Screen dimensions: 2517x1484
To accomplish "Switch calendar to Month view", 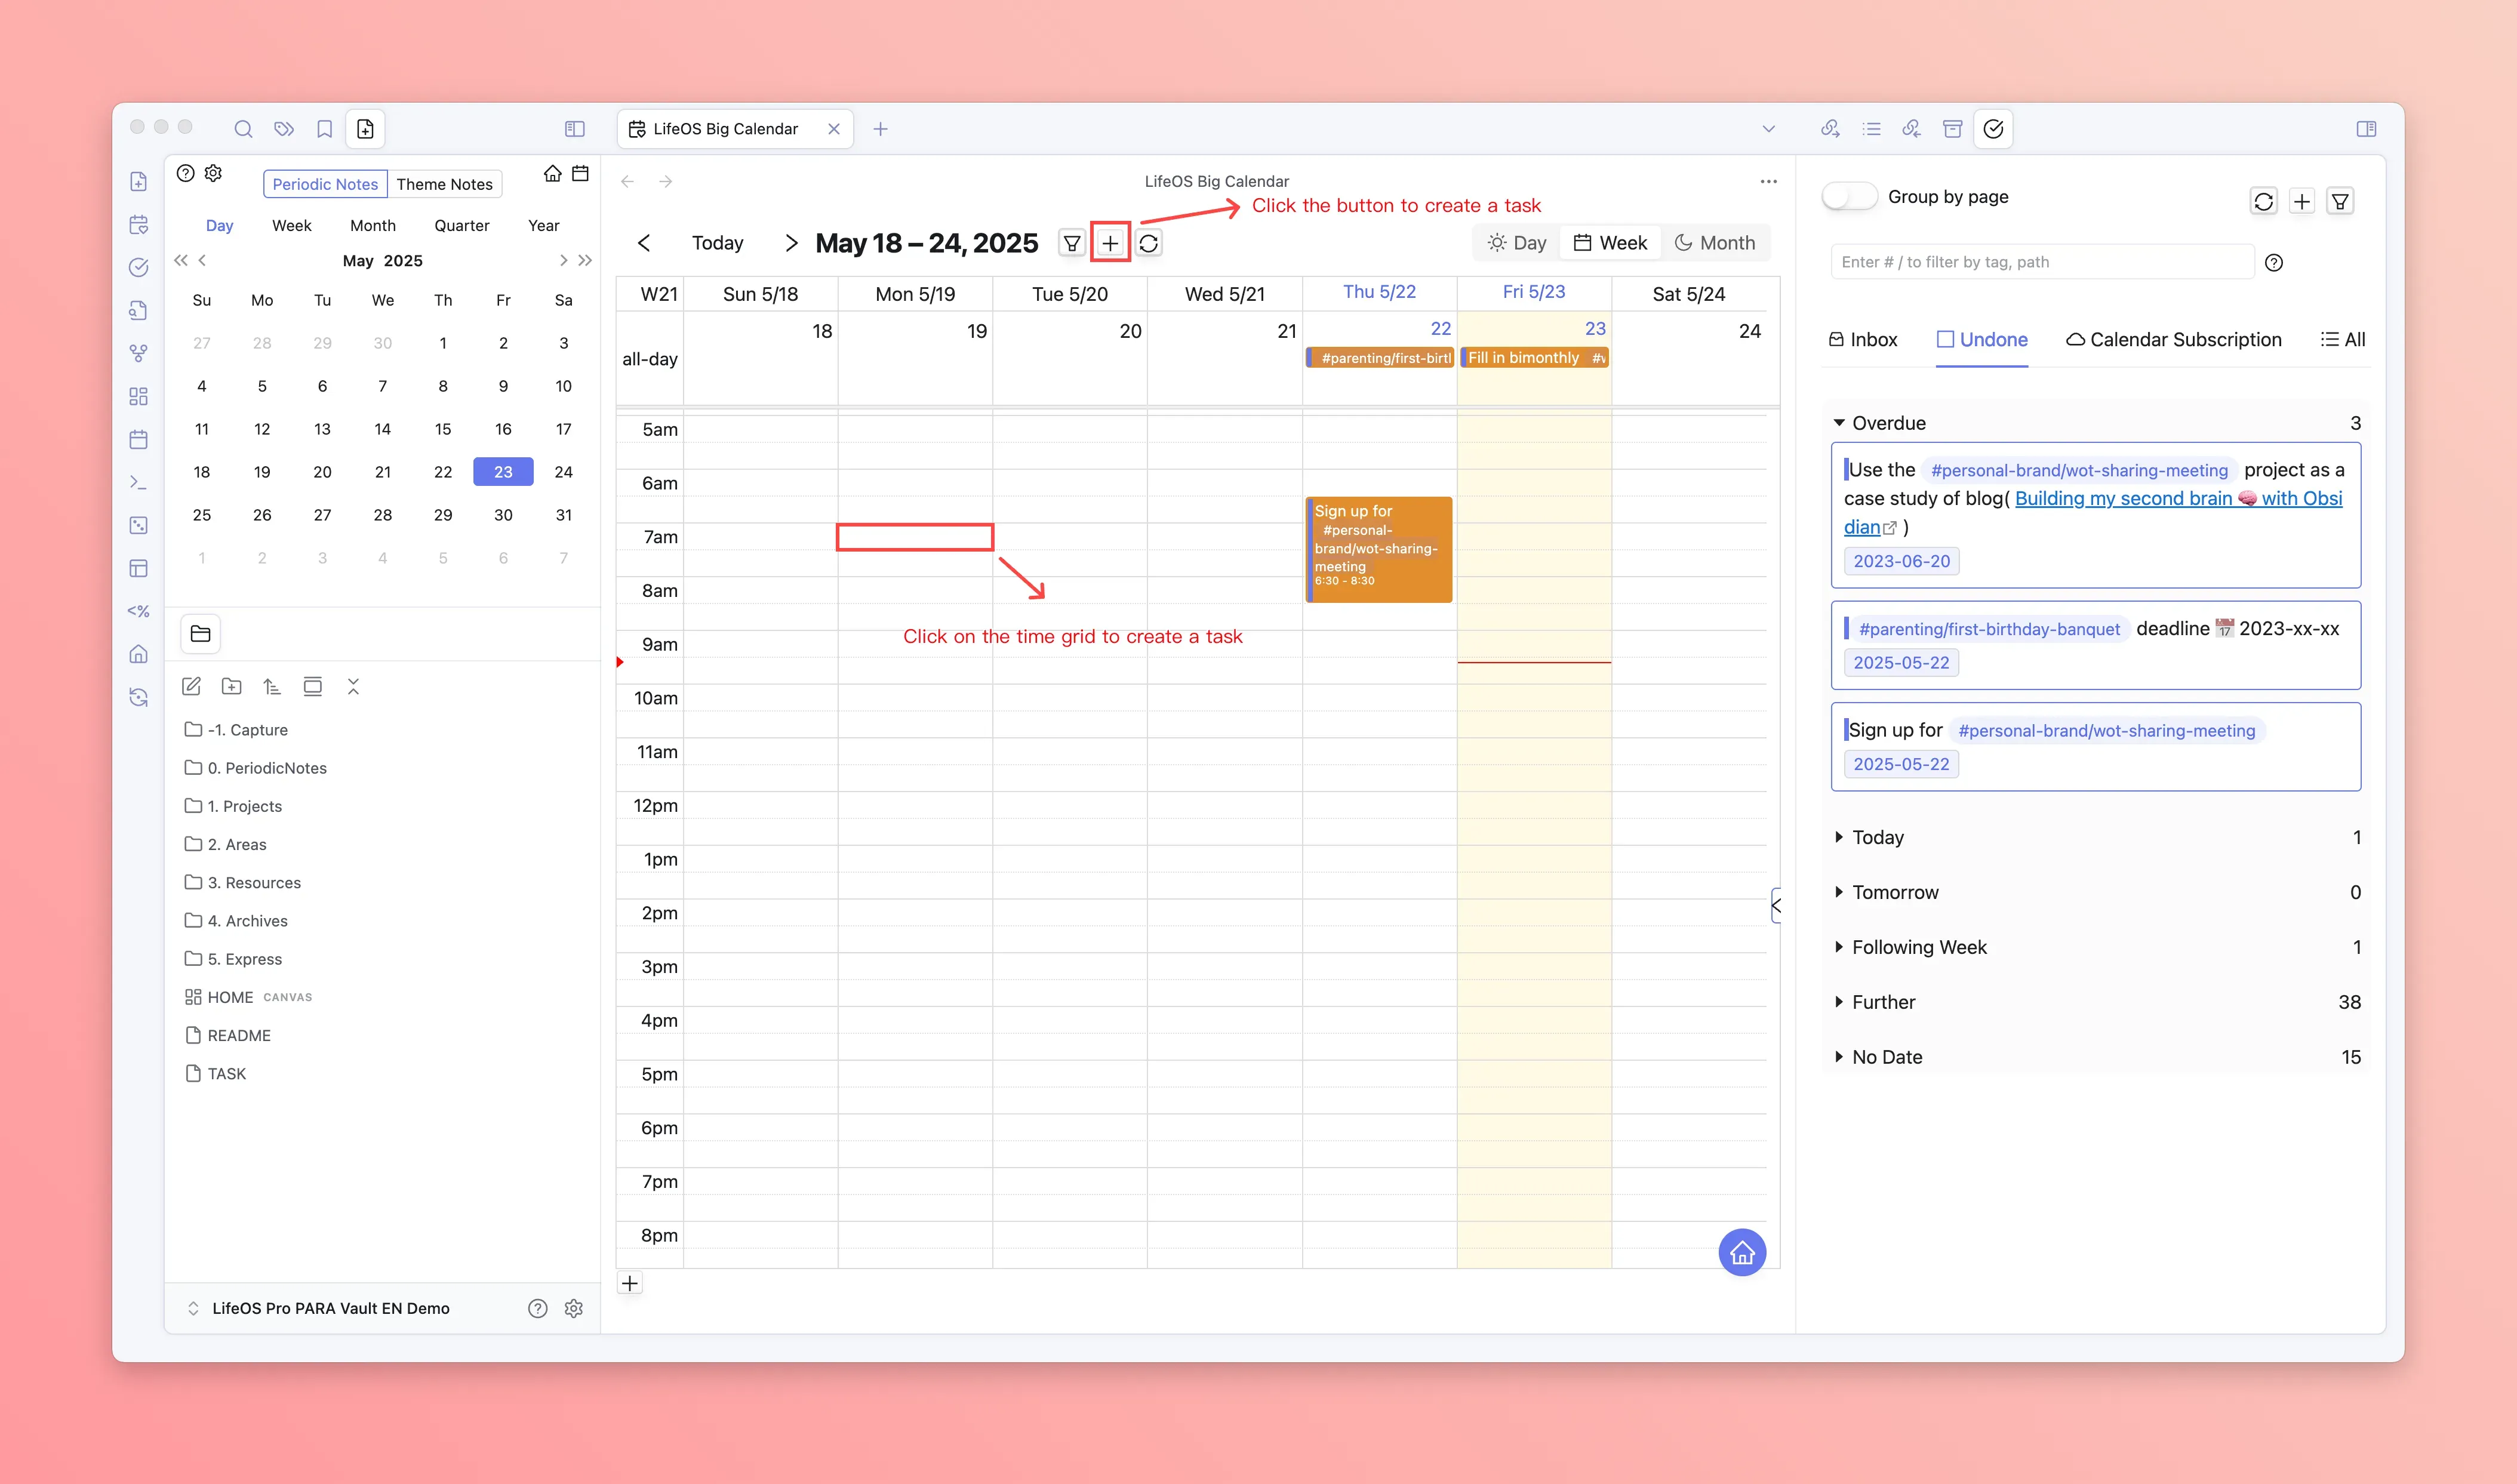I will (1714, 243).
